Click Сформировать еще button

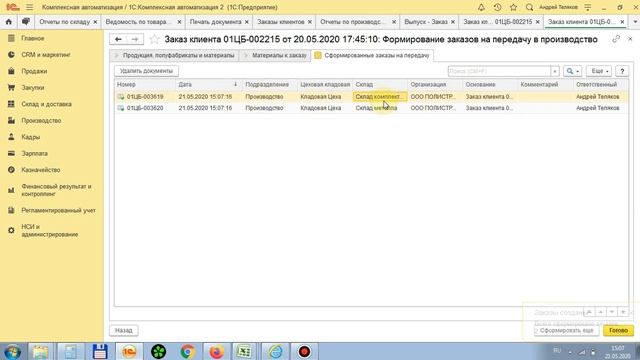tap(567, 330)
